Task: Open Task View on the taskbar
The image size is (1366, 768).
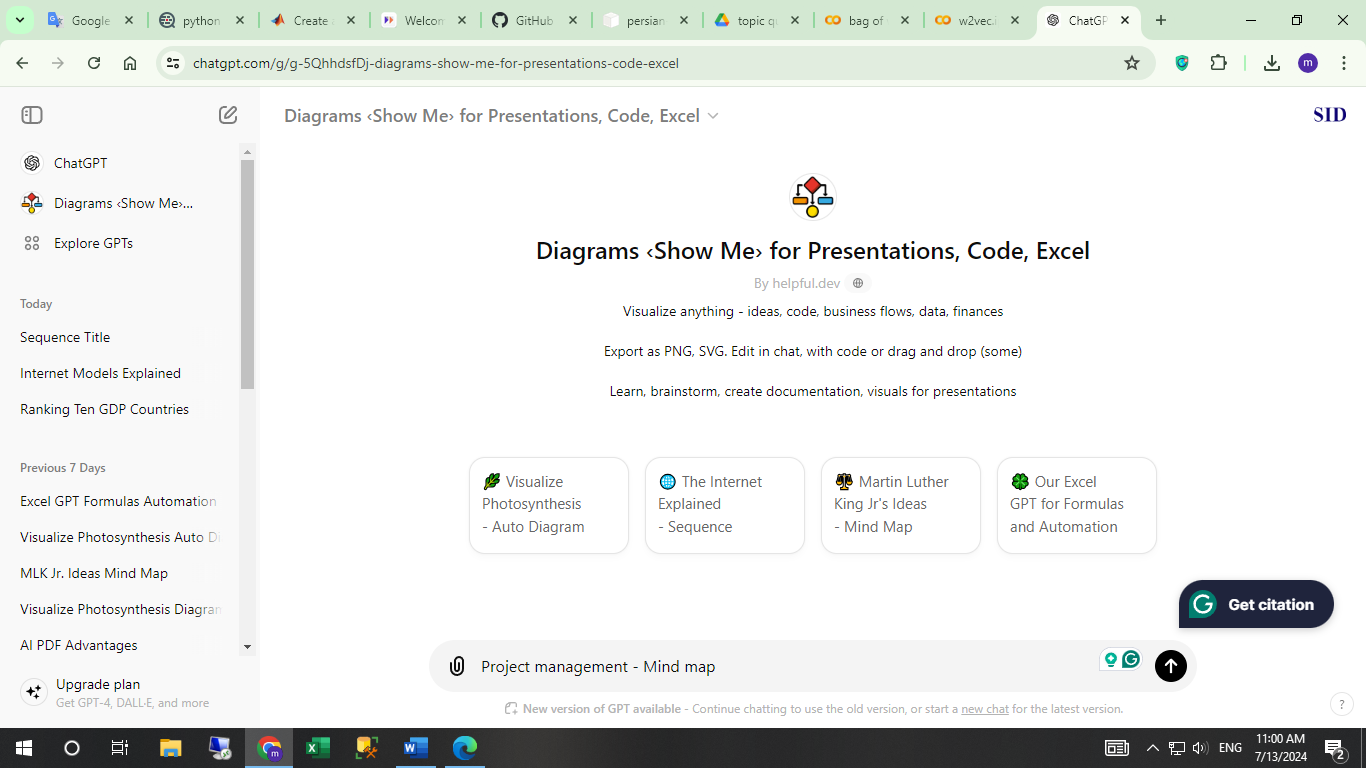Action: pyautogui.click(x=120, y=748)
